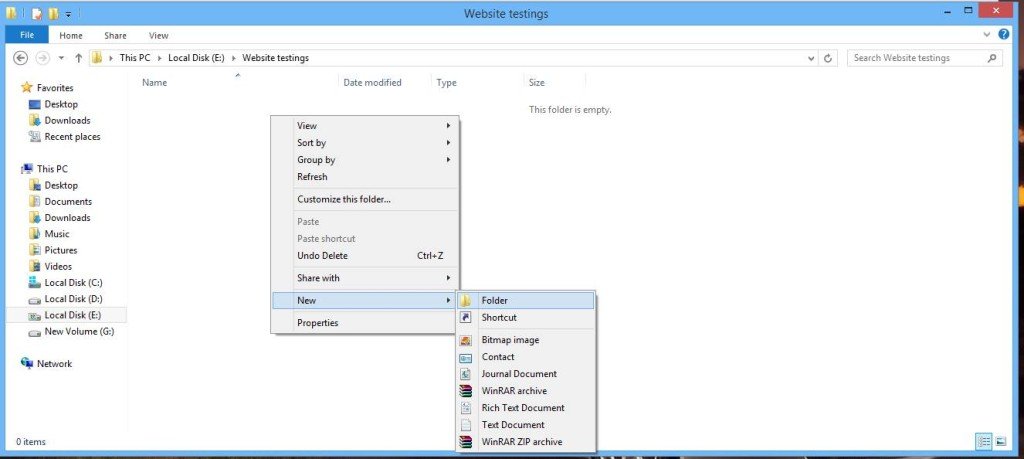
Task: Expand the ribbon with the chevron
Action: [x=987, y=34]
